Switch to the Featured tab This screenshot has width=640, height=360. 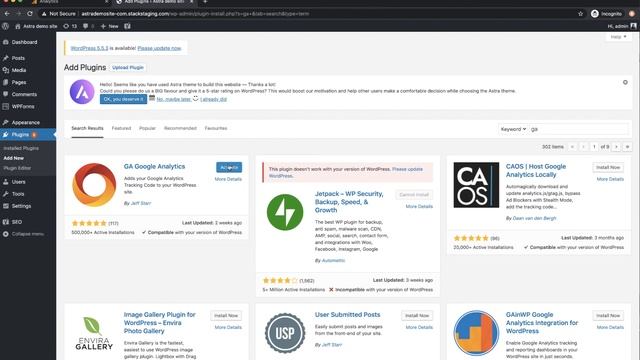click(121, 128)
